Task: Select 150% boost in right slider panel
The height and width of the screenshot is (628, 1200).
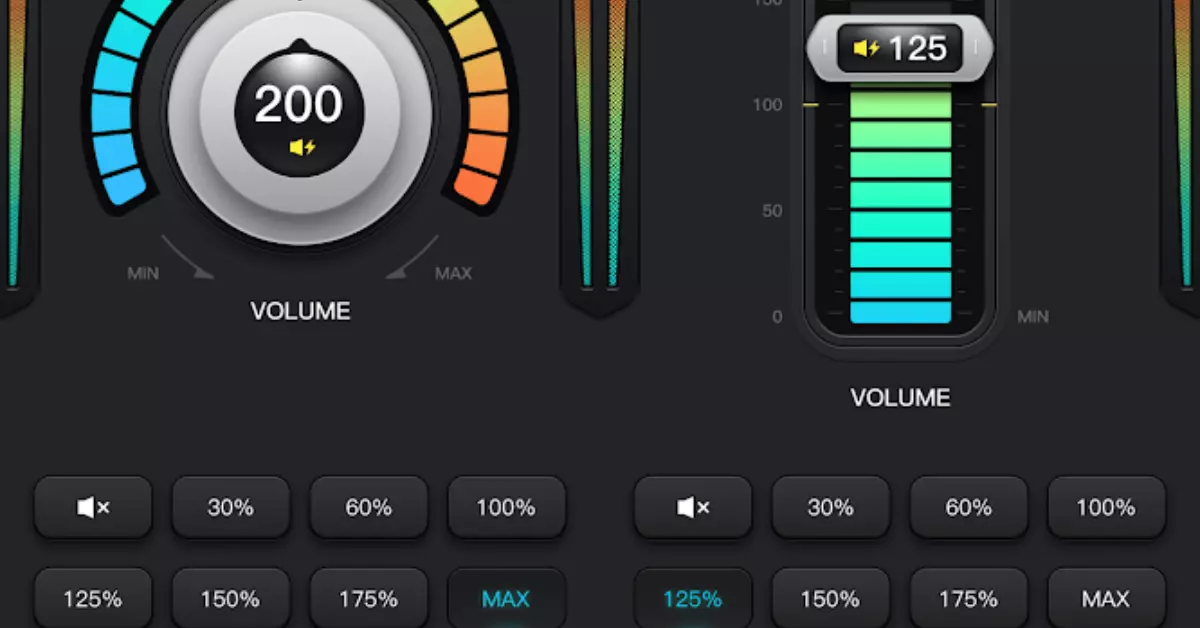Action: [x=831, y=598]
